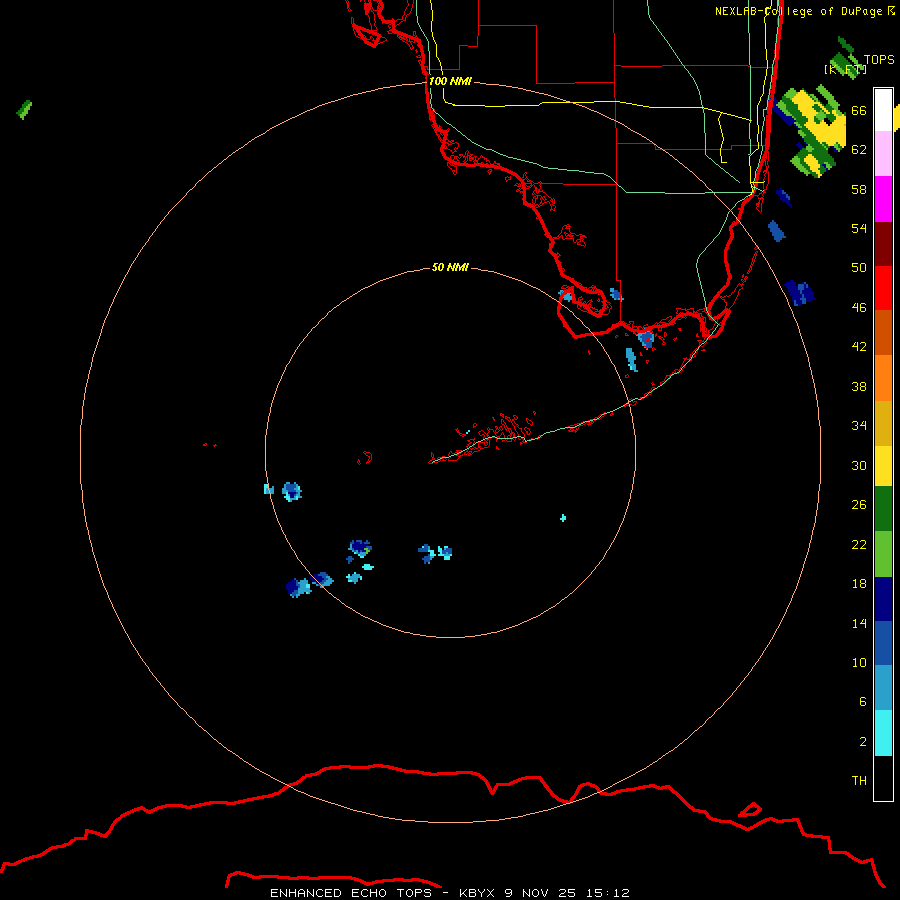The width and height of the screenshot is (900, 900).
Task: Click the KBYX radar site identifier
Action: click(476, 893)
